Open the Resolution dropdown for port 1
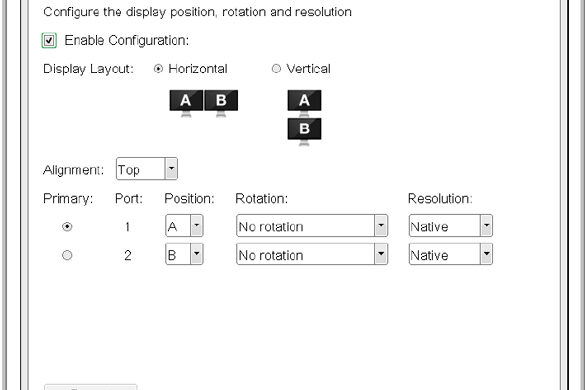 point(451,225)
